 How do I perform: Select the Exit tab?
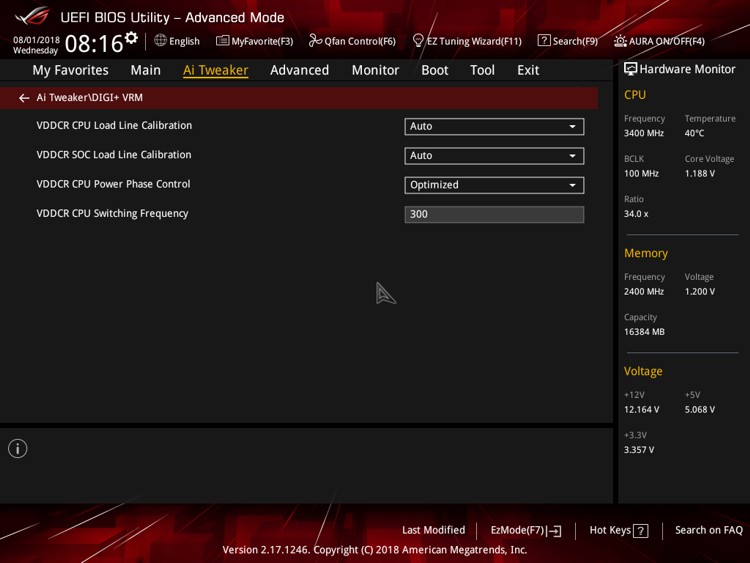click(528, 70)
